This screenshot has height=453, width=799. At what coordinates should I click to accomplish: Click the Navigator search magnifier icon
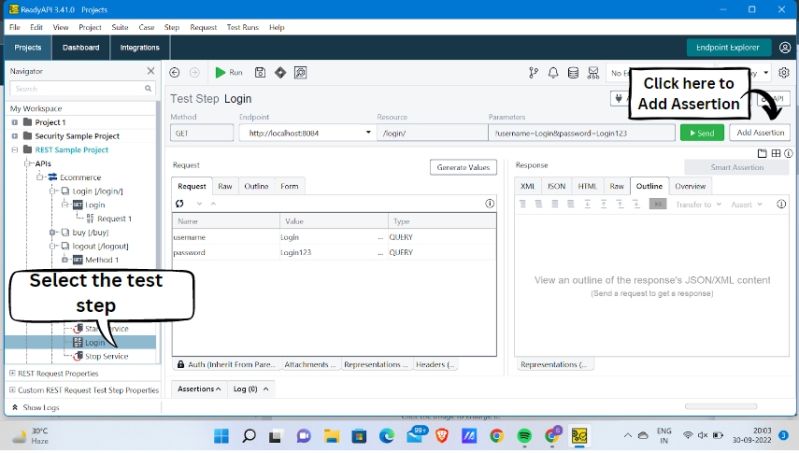pos(148,89)
